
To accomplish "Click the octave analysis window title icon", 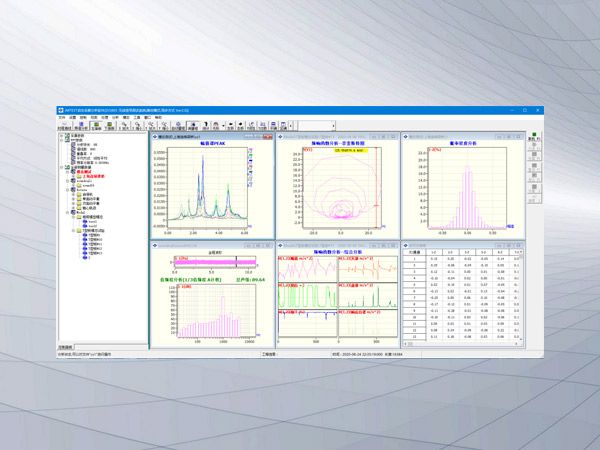I will coord(154,244).
